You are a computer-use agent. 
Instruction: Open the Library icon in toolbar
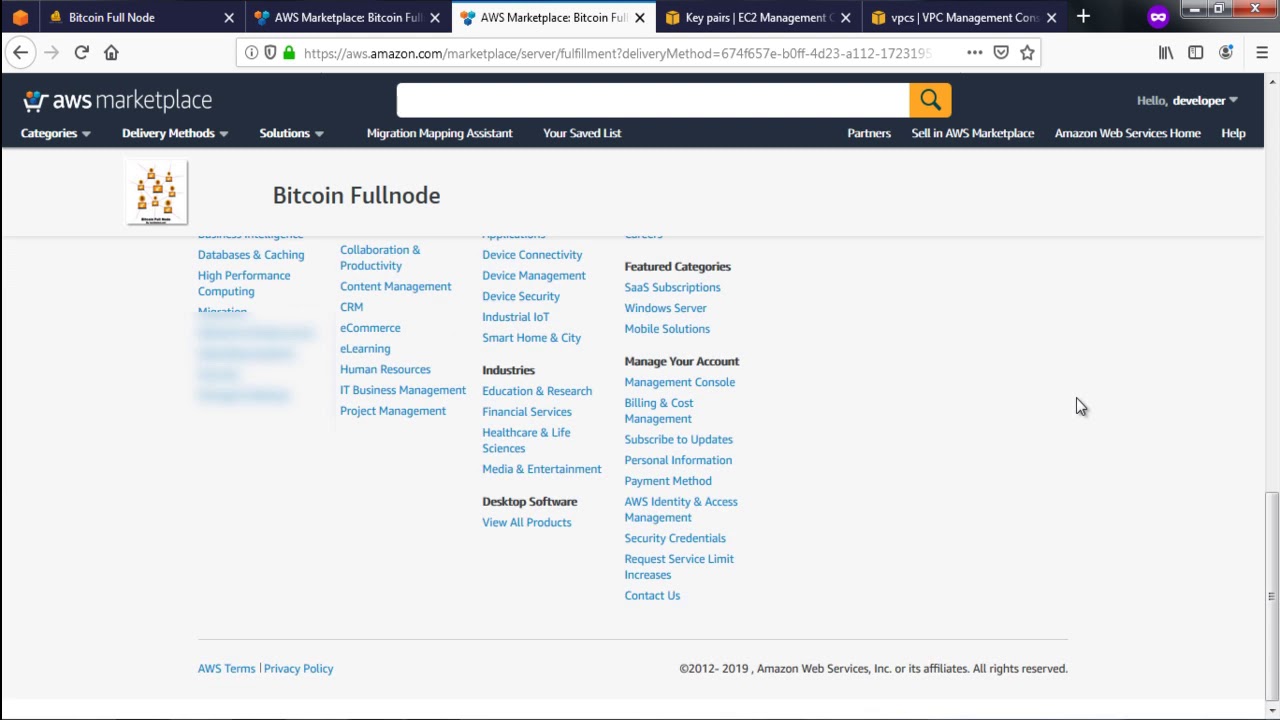(x=1166, y=53)
